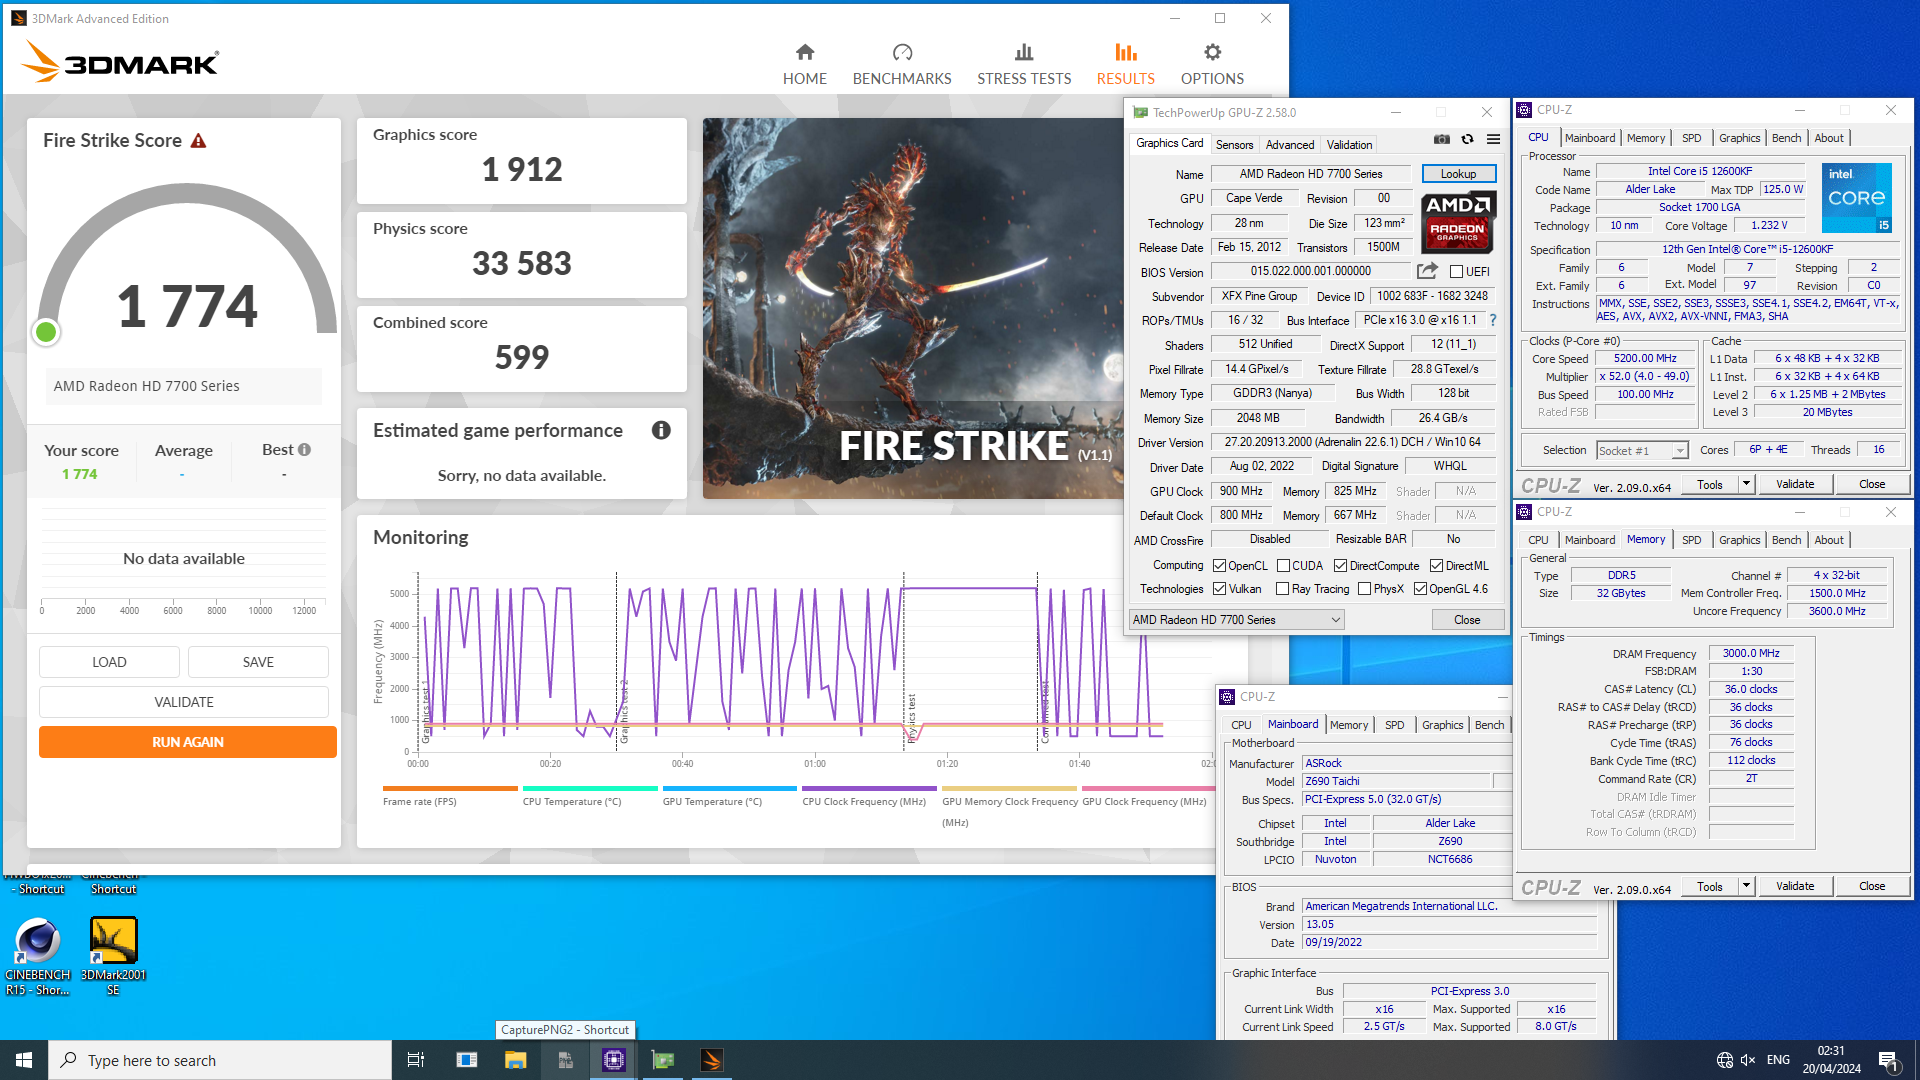Take a GPU-Z screenshot with the camera icon
This screenshot has height=1080, width=1920.
[1441, 140]
